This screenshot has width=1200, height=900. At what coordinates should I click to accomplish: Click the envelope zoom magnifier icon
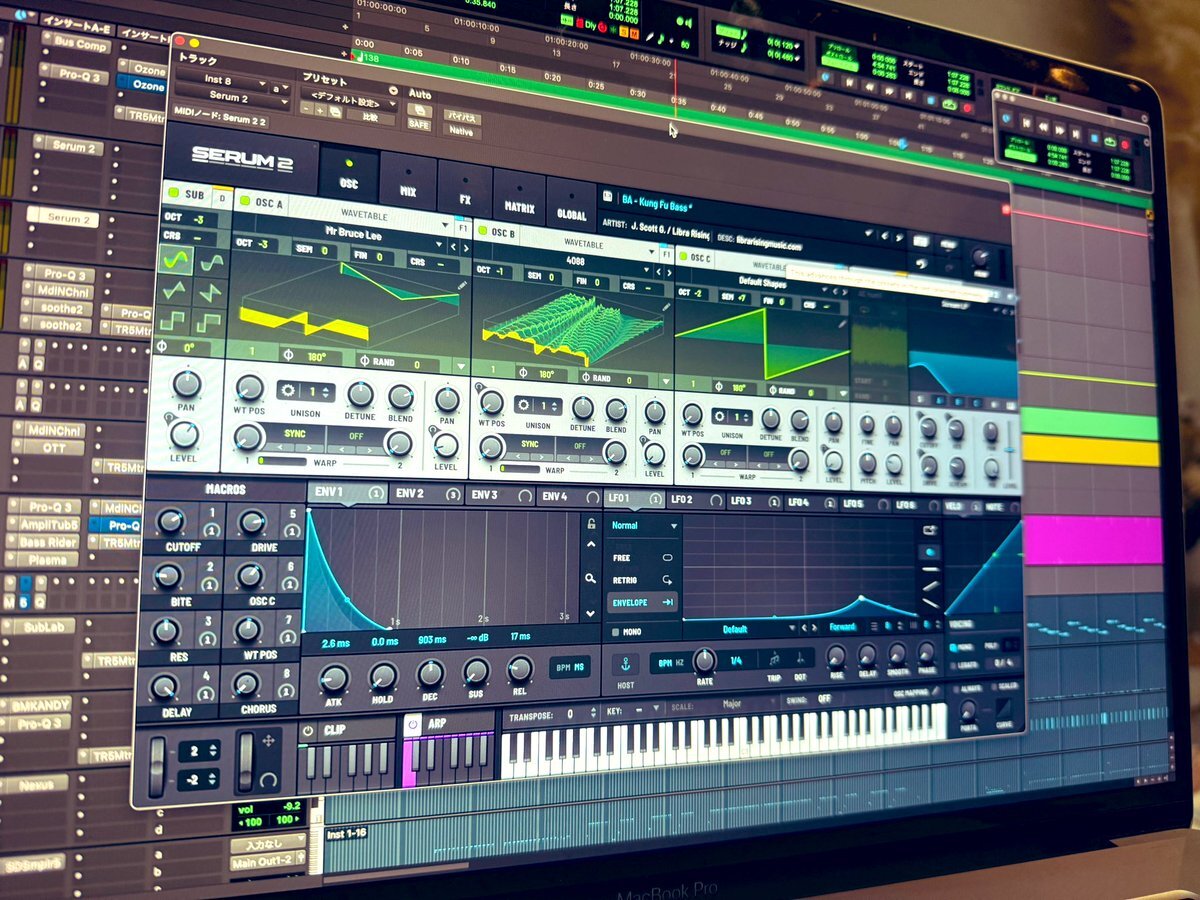point(592,578)
